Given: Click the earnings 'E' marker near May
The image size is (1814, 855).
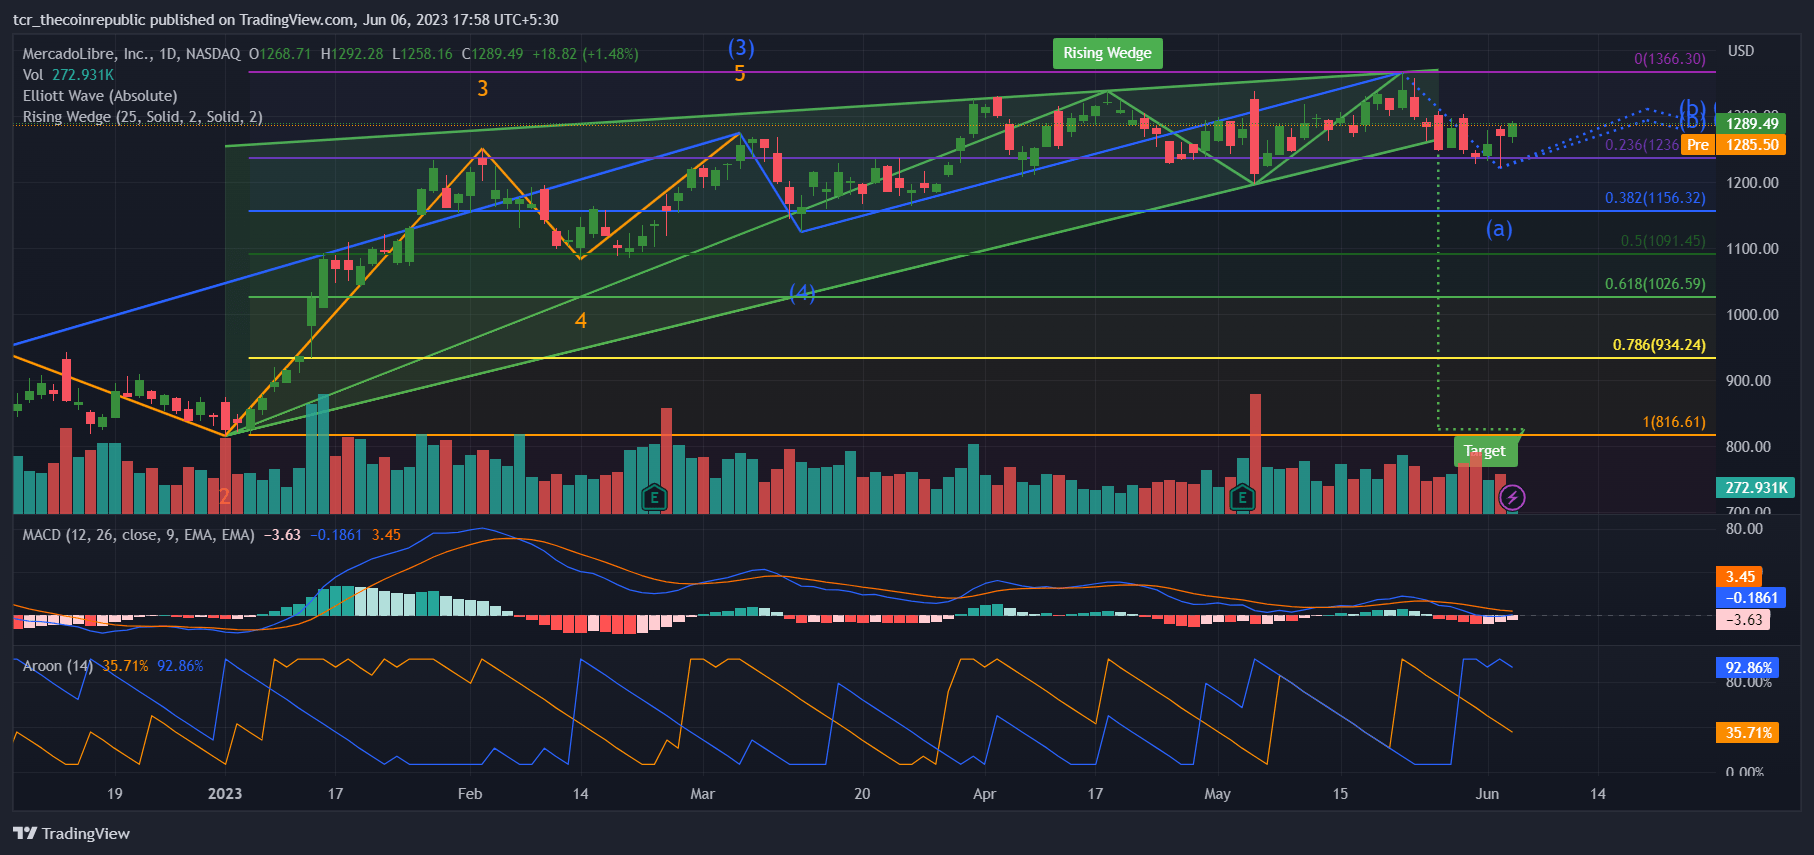Looking at the screenshot, I should point(1242,496).
